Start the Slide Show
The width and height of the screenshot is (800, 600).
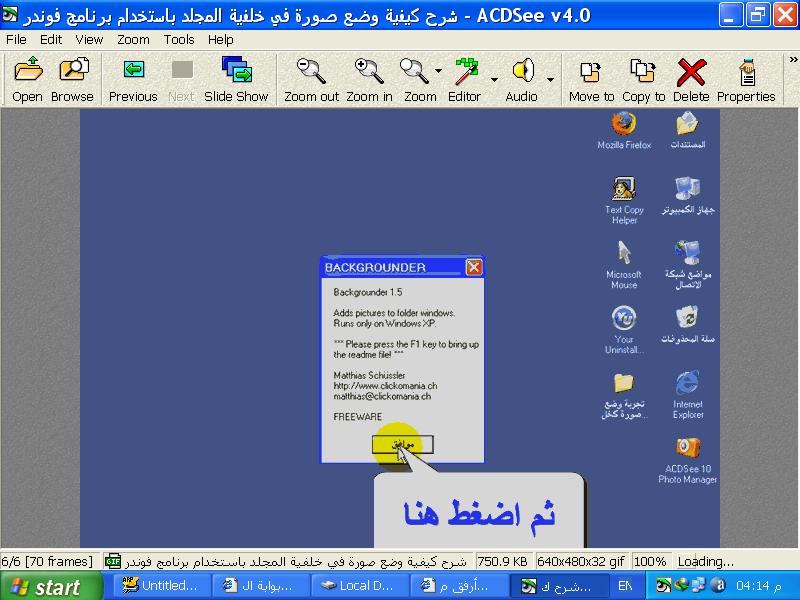[236, 72]
